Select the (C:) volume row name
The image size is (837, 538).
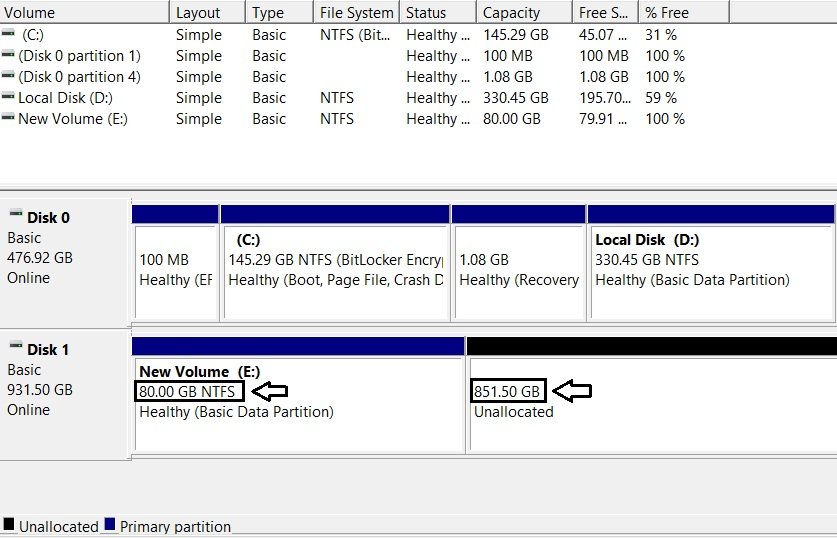tap(33, 35)
